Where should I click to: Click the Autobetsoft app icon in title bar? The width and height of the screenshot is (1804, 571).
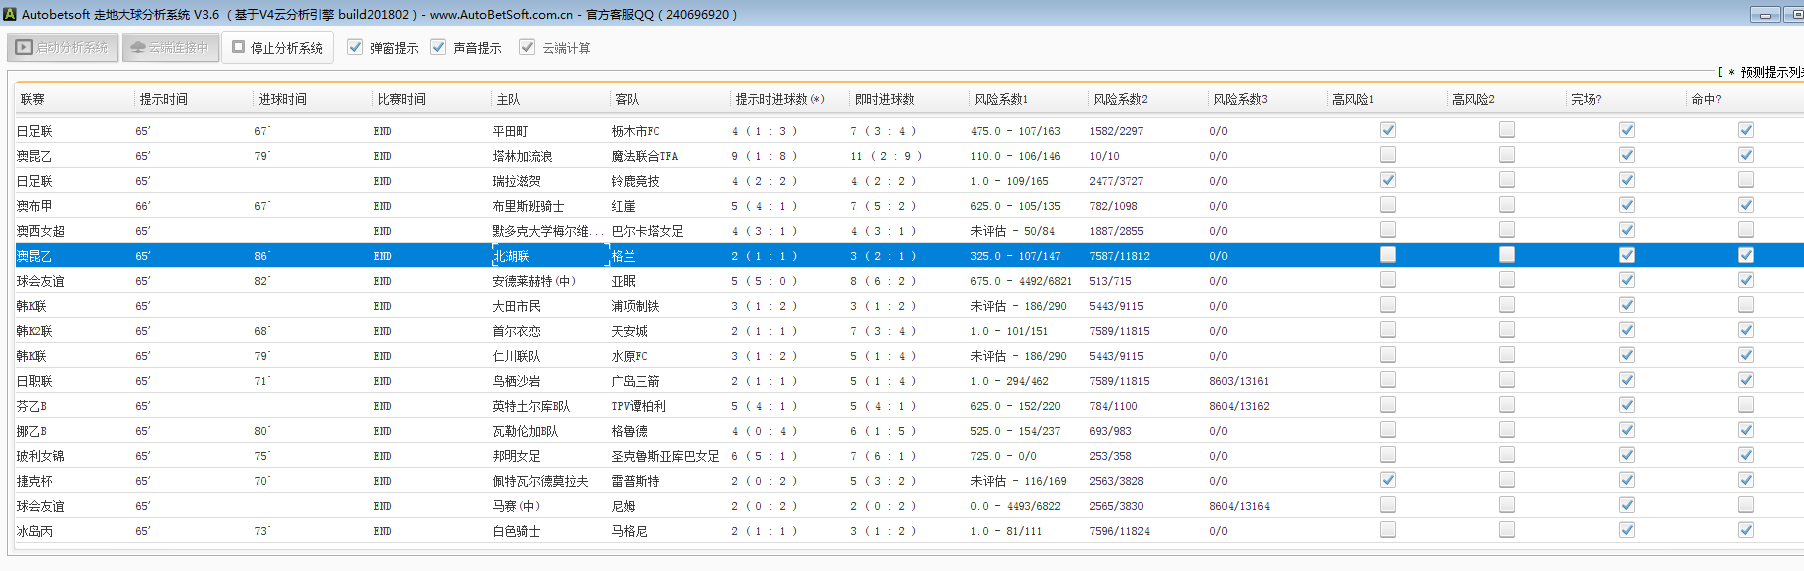[x=11, y=14]
